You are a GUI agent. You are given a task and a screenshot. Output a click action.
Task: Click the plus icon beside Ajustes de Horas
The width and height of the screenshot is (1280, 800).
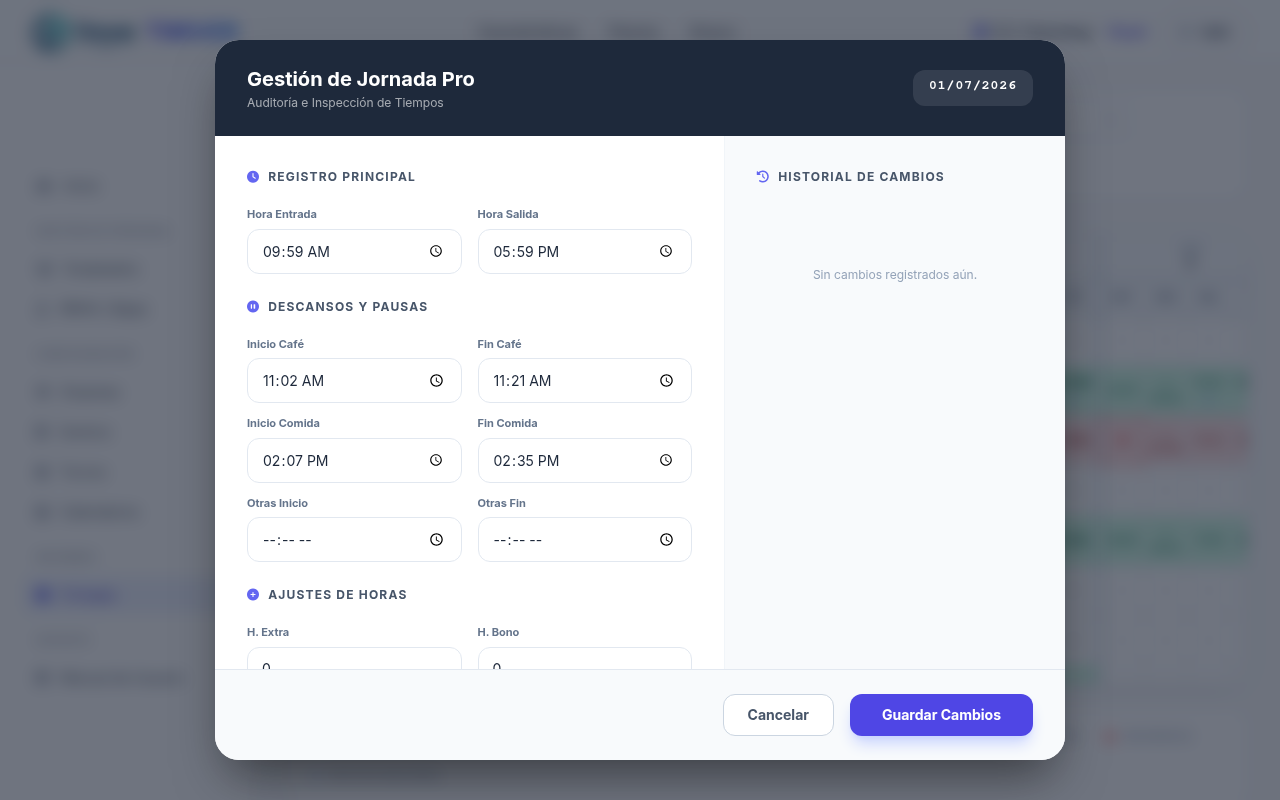tap(253, 595)
